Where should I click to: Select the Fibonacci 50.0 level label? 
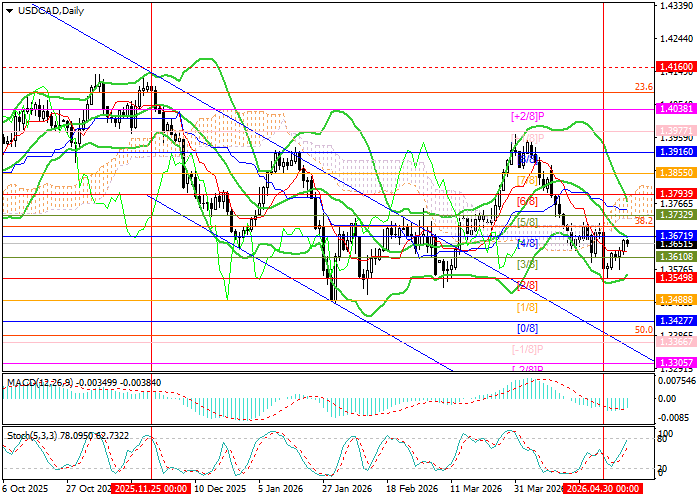tap(644, 330)
